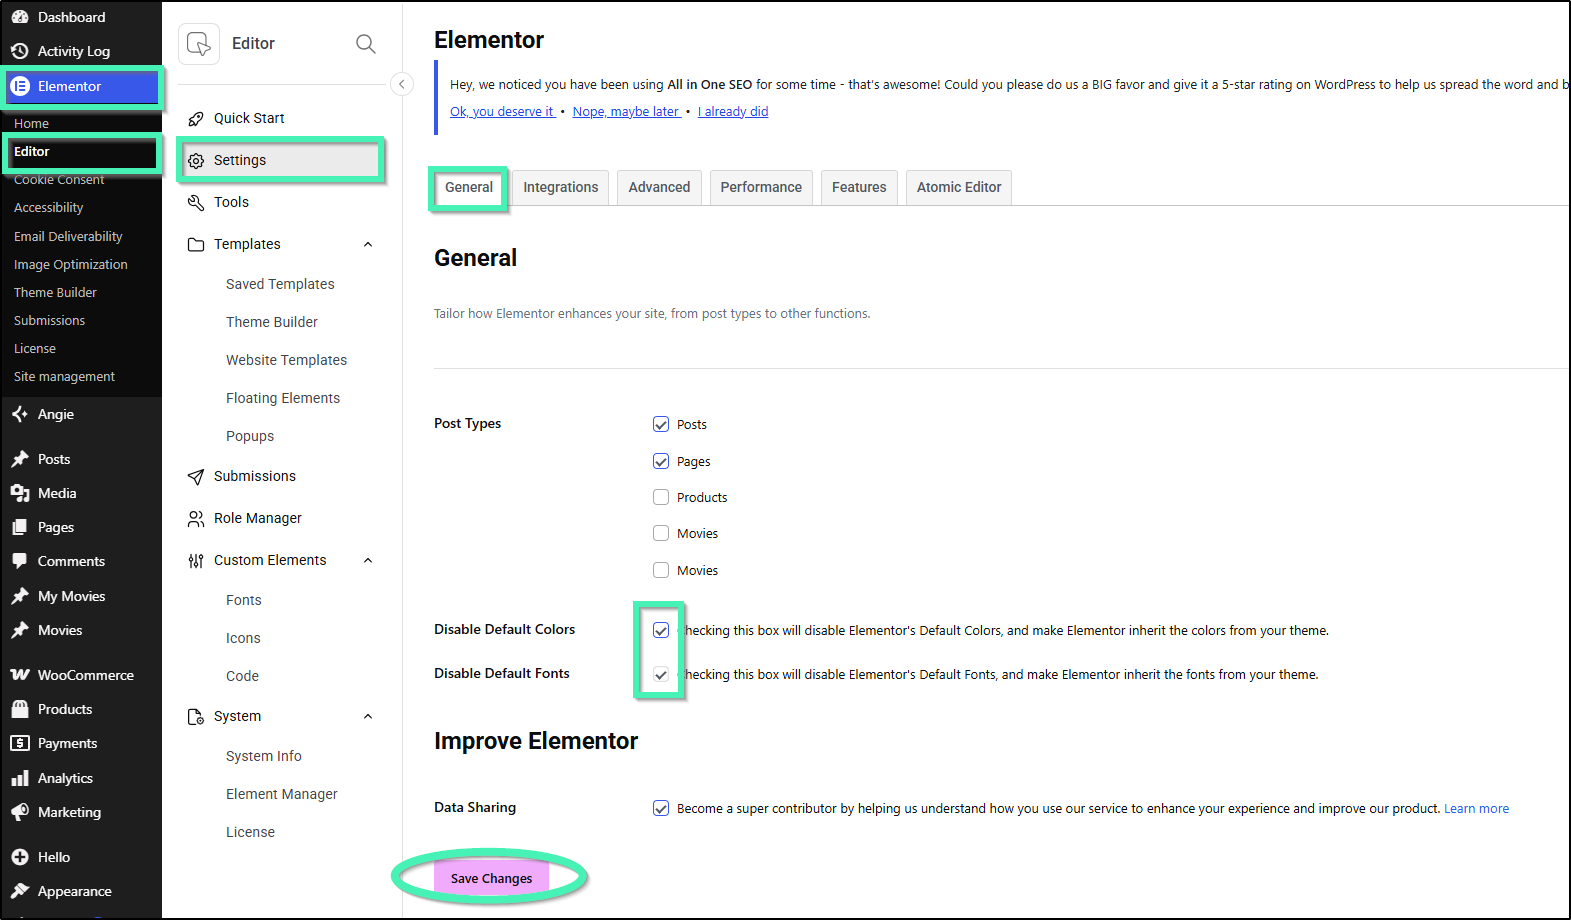The width and height of the screenshot is (1571, 920).
Task: Open Email Deliverability in admin submenu
Action: tap(68, 237)
